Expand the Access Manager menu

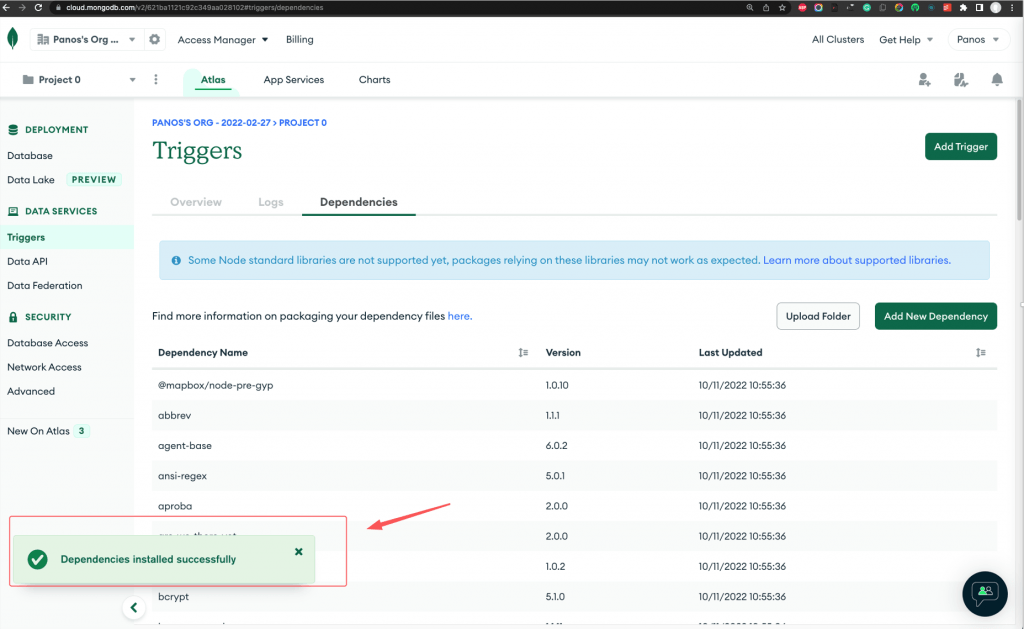coord(223,40)
